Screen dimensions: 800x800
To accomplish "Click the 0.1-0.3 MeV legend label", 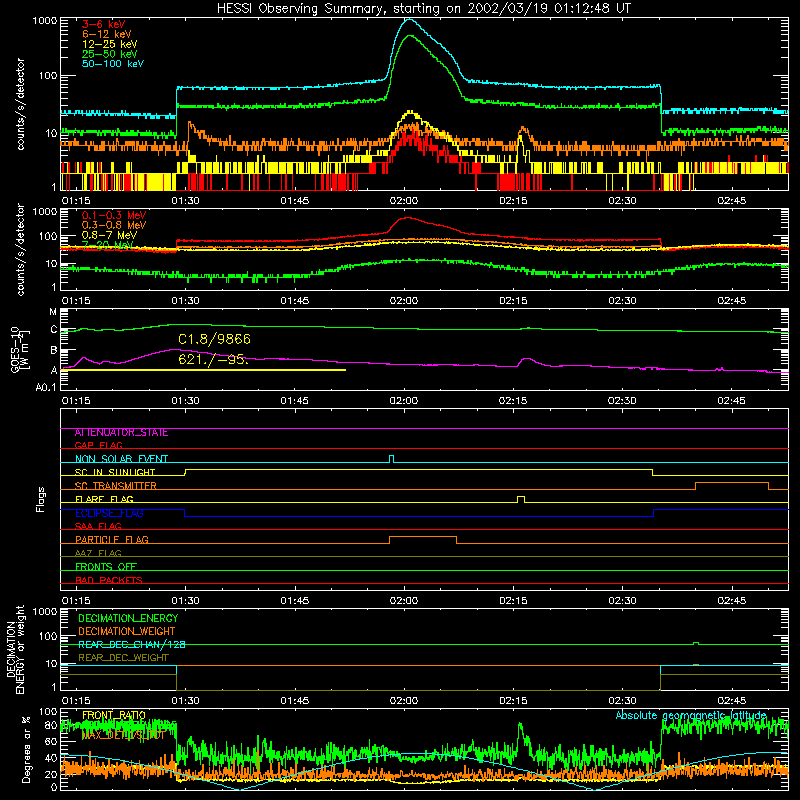I will [x=114, y=215].
